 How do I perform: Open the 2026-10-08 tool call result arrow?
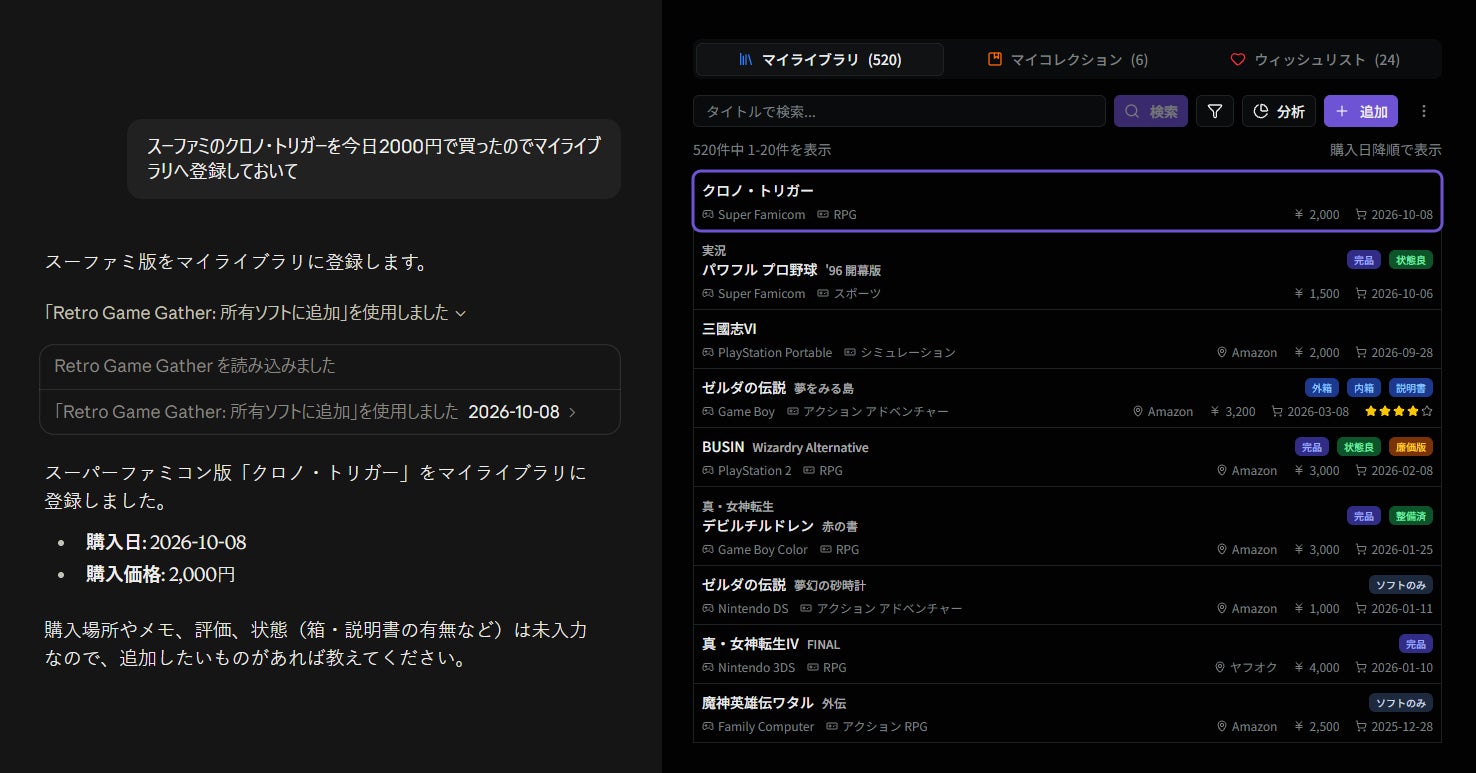572,412
